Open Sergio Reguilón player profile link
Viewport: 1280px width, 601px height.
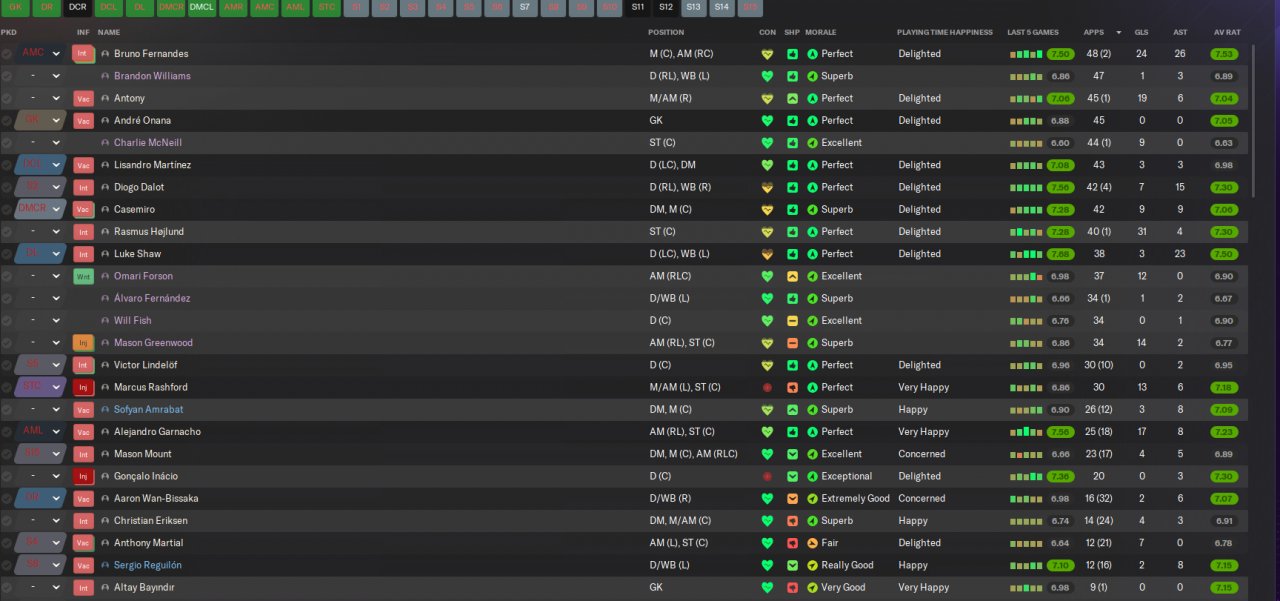point(148,565)
